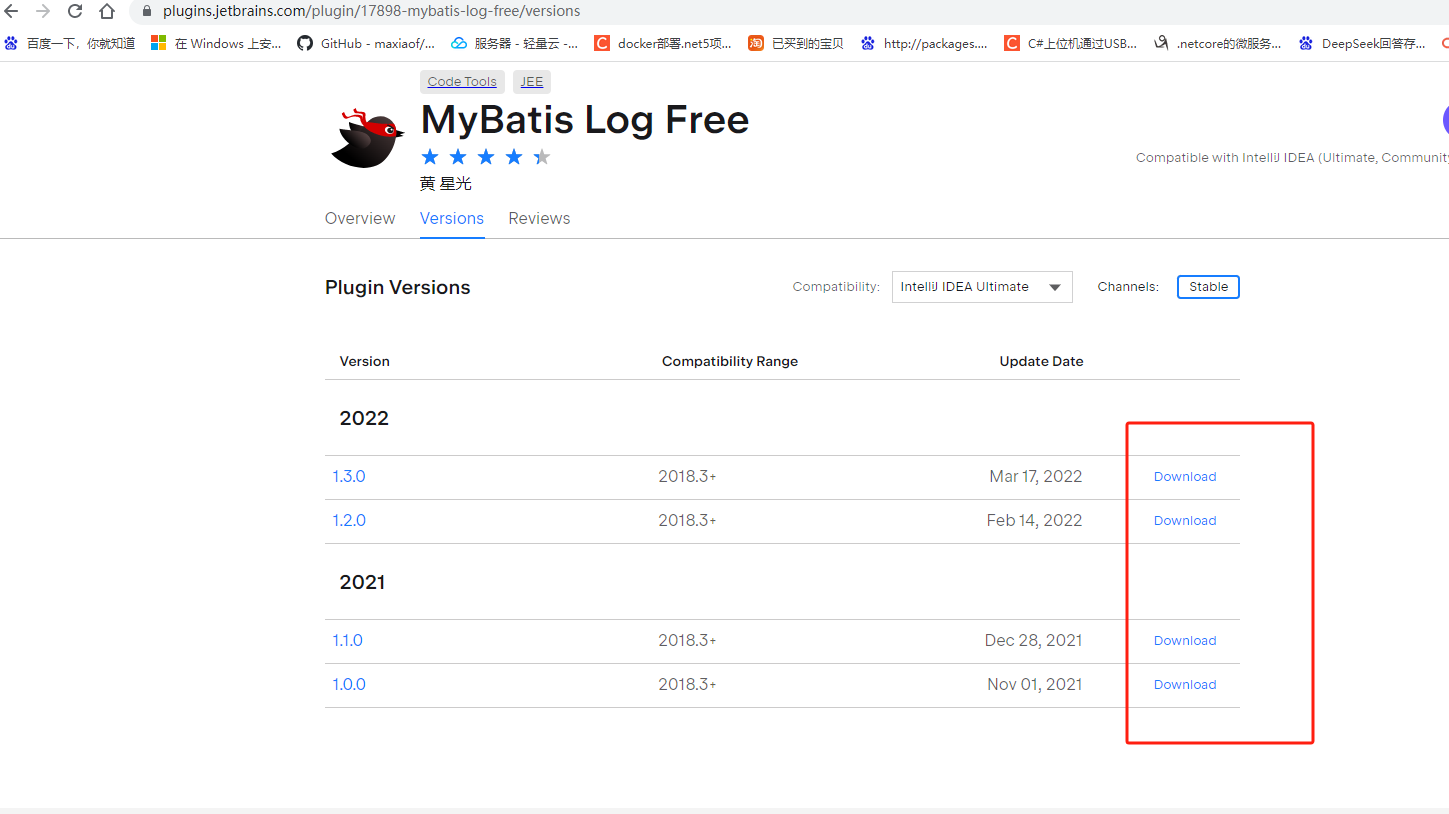
Task: Toggle the Stable channel button
Action: click(1208, 287)
